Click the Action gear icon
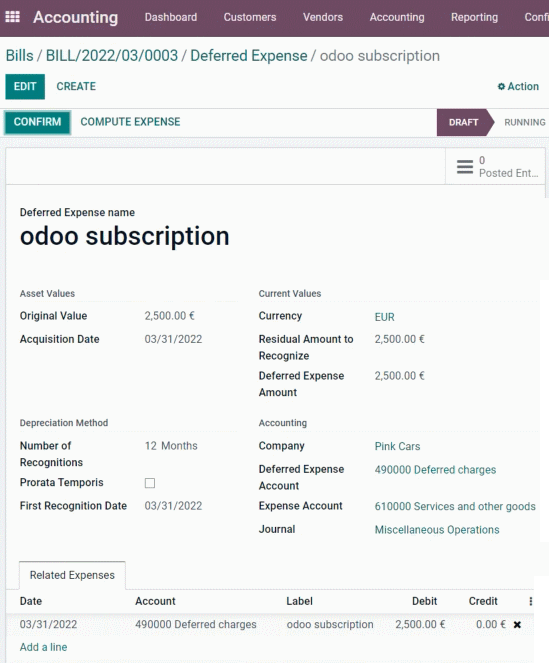The height and width of the screenshot is (663, 549). pos(501,86)
